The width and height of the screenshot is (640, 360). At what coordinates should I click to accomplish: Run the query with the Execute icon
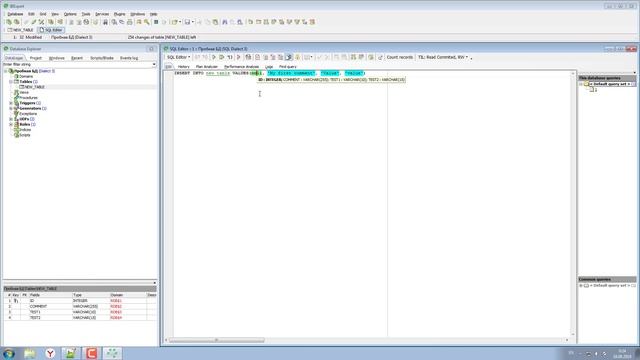(213, 58)
